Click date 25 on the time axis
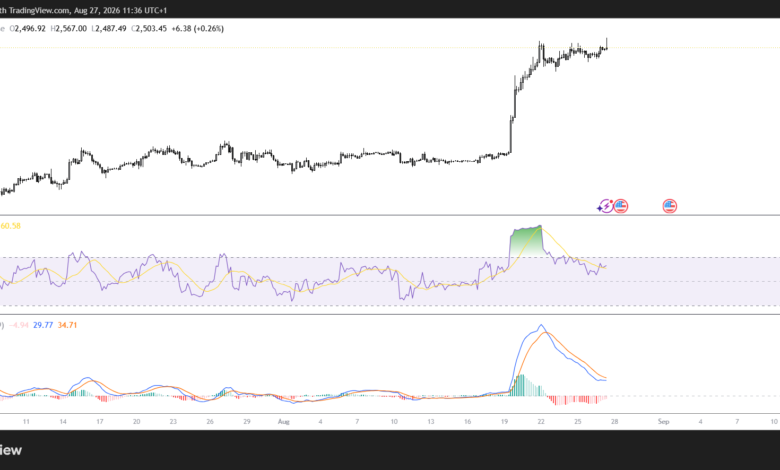 coord(578,422)
